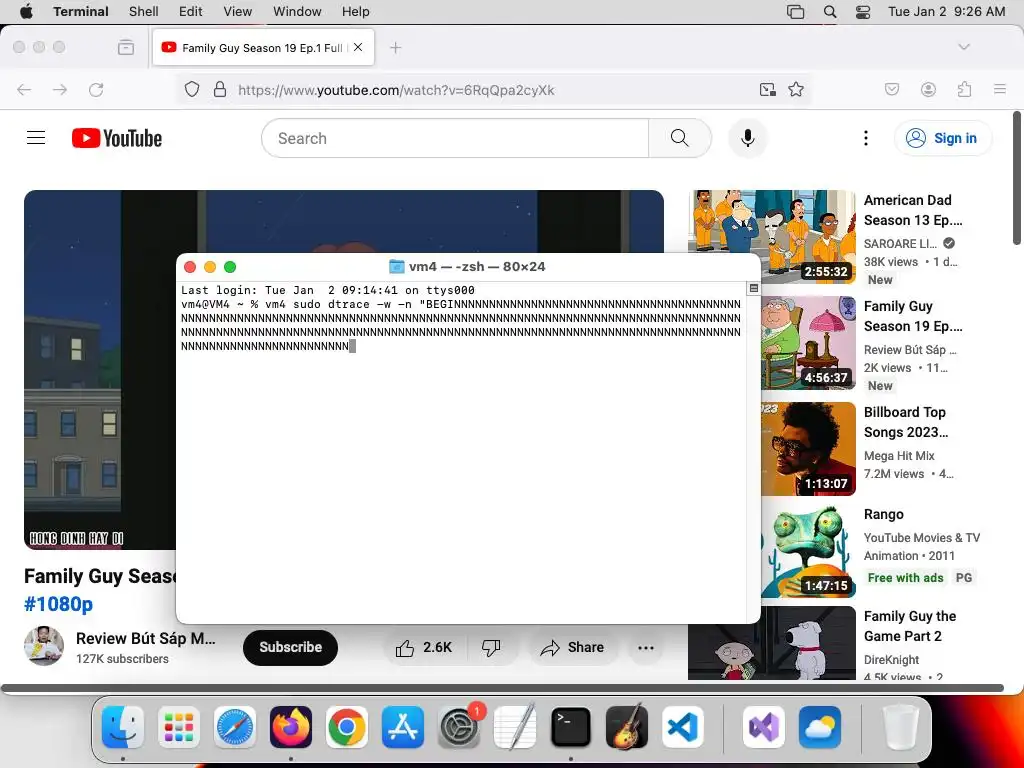The image size is (1024, 768).
Task: Open the Review Bút Sáp M... channel name
Action: pos(146,638)
